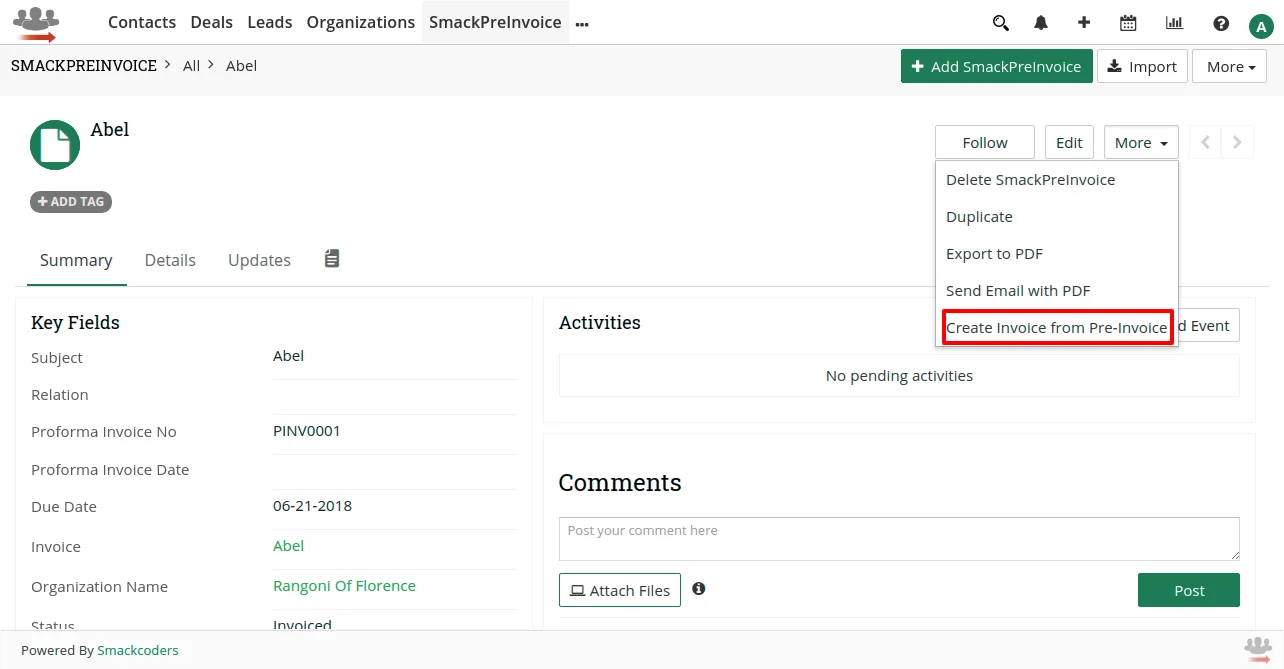Open the overflow ellipsis menu in the navbar
This screenshot has width=1284, height=669.
pos(582,24)
